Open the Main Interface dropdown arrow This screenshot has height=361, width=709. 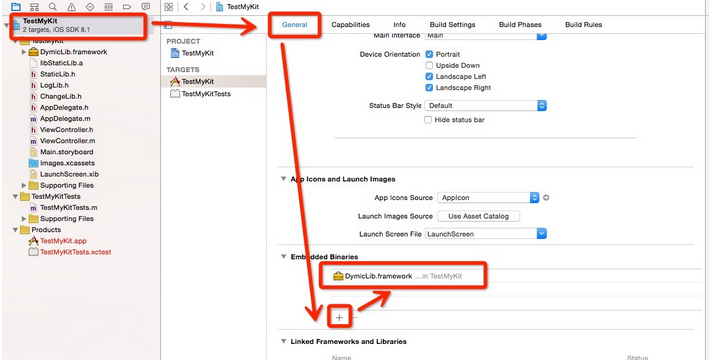(542, 35)
